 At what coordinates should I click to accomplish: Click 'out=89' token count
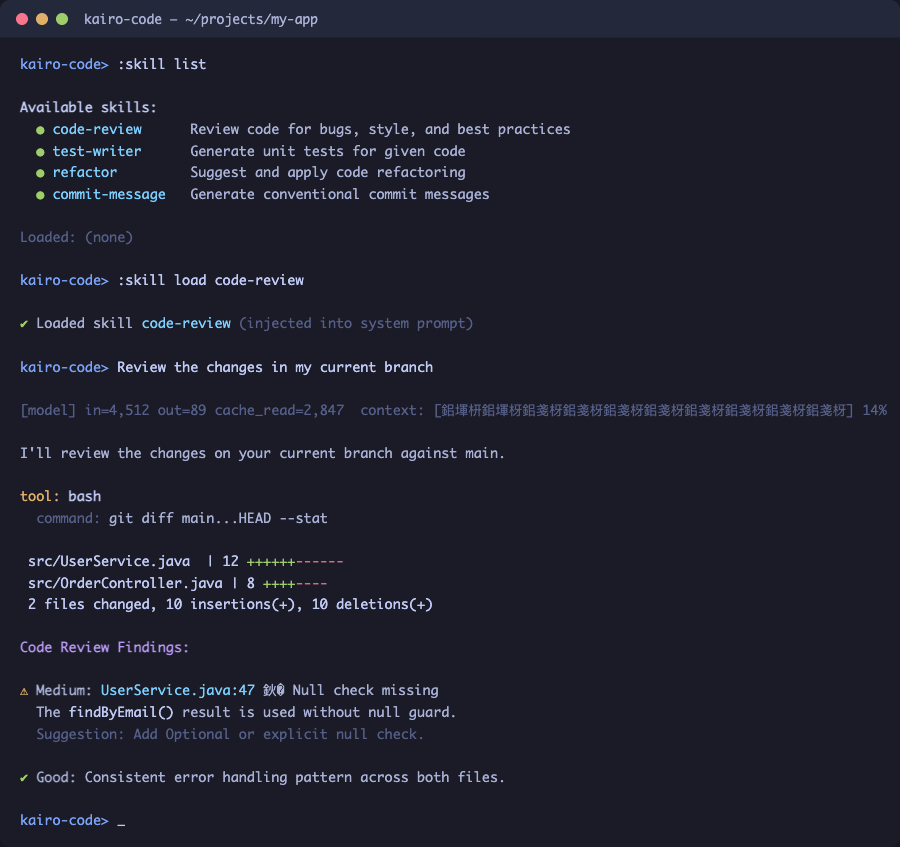182,410
